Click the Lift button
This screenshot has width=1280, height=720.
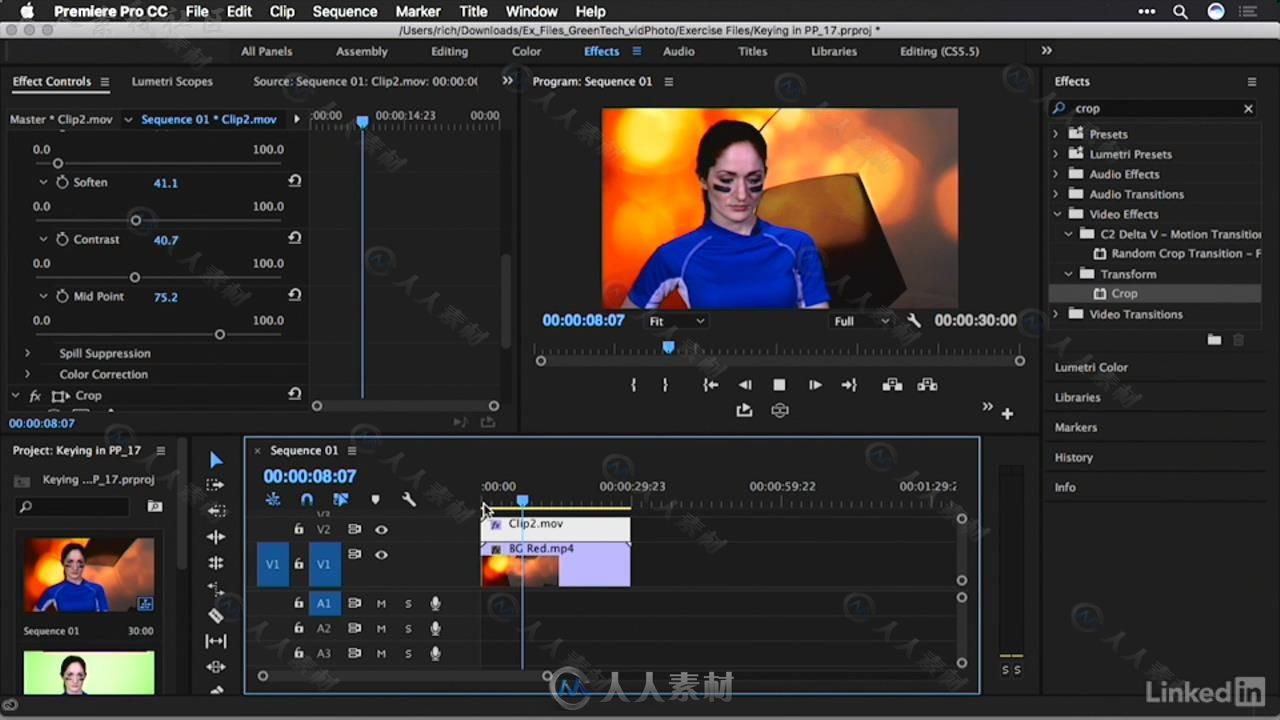[x=892, y=385]
